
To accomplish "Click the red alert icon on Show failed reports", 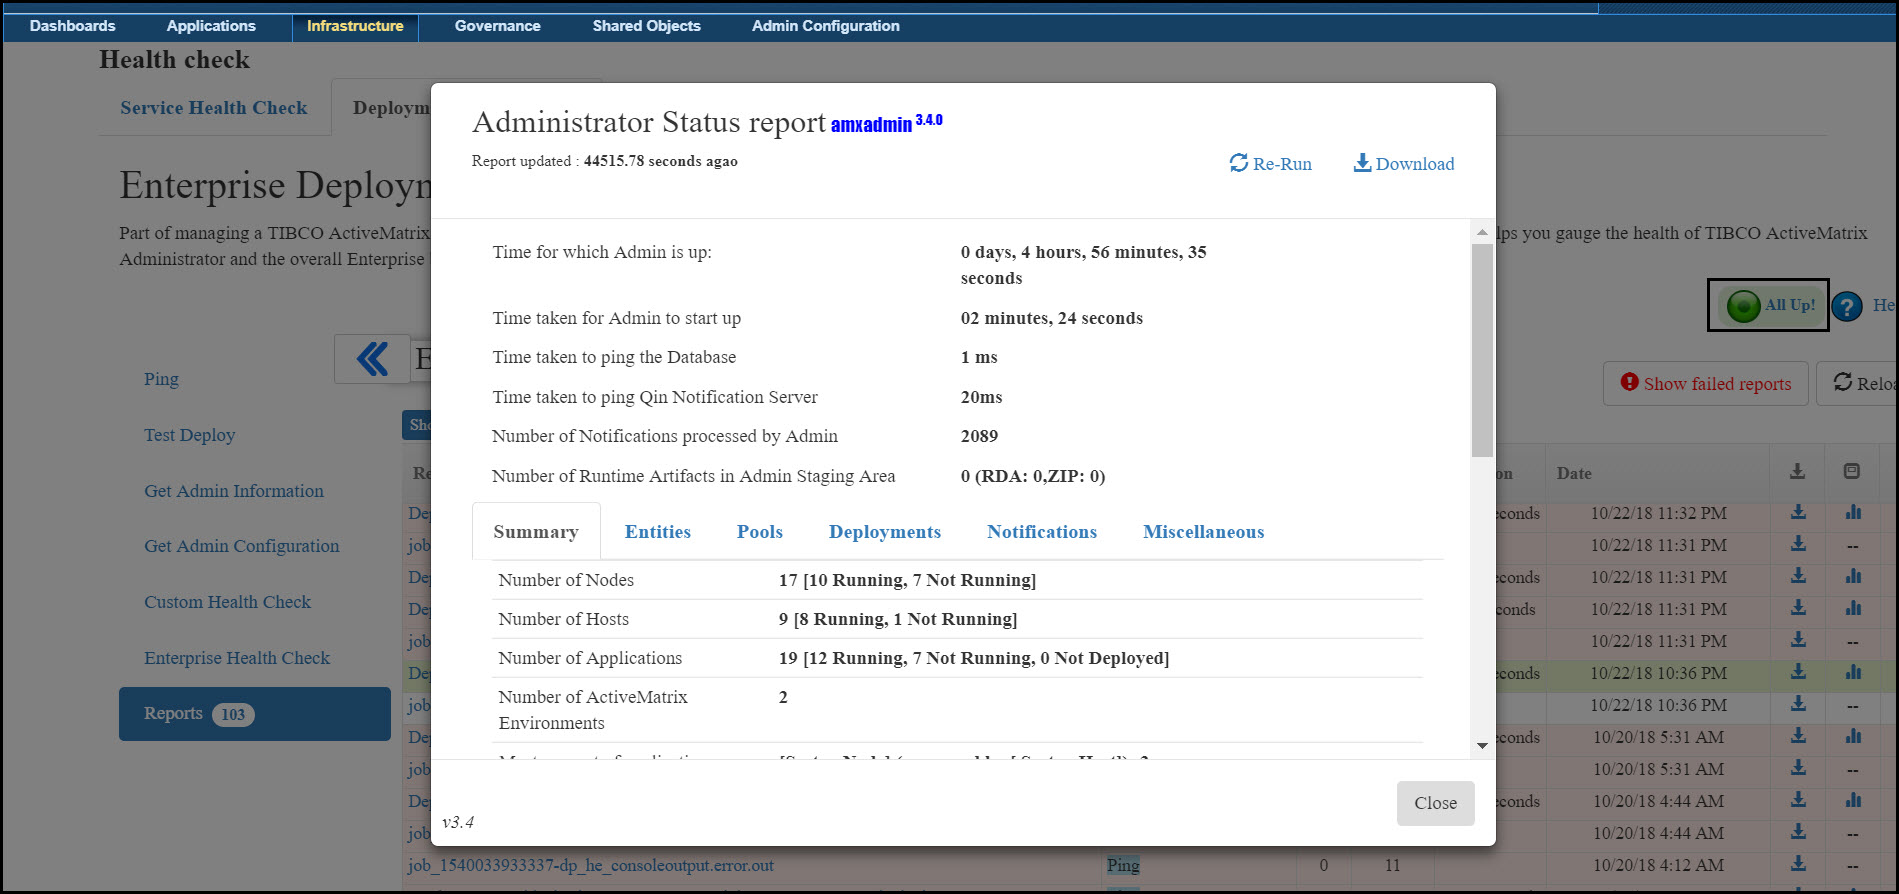I will point(1630,382).
